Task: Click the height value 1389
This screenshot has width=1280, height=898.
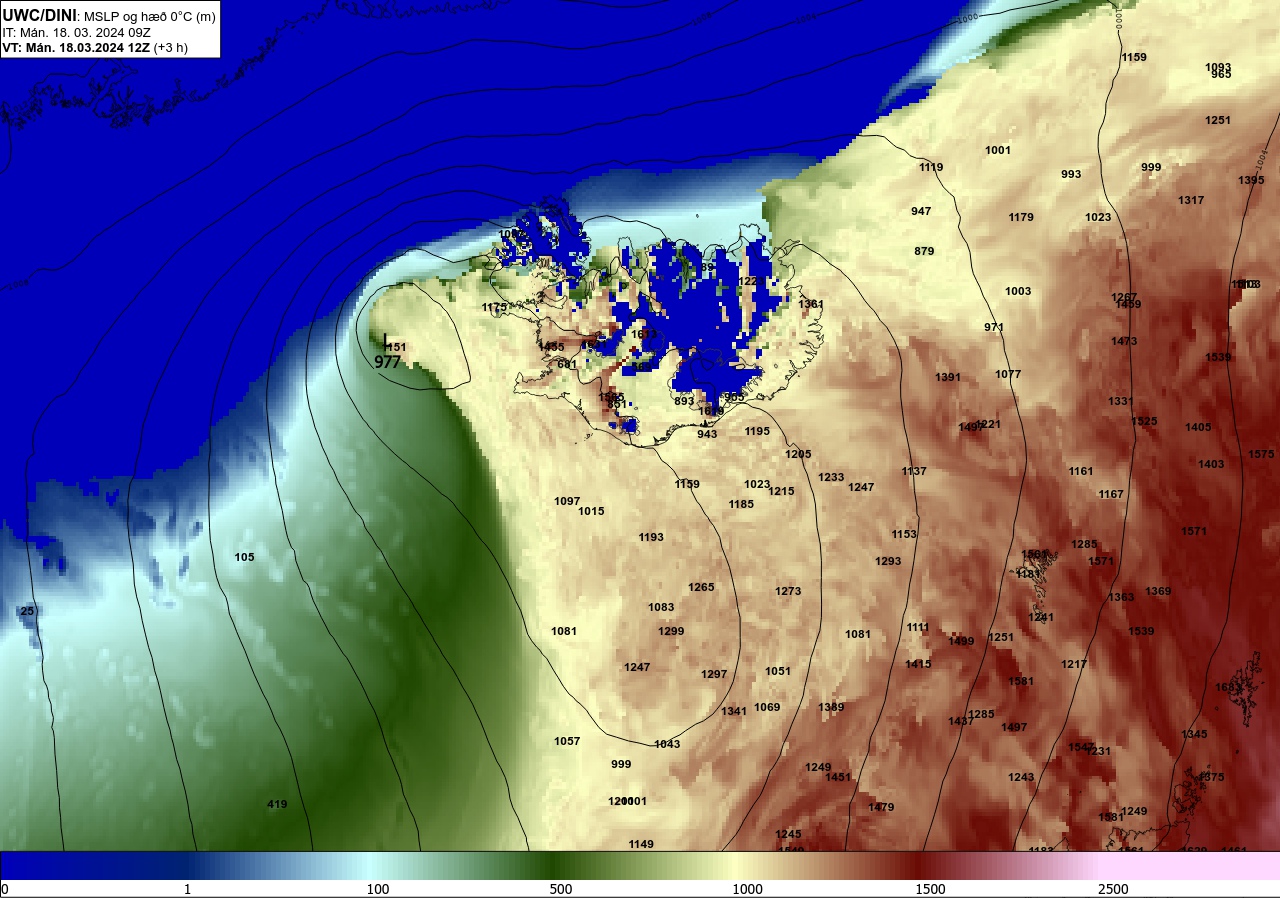Action: [x=831, y=707]
